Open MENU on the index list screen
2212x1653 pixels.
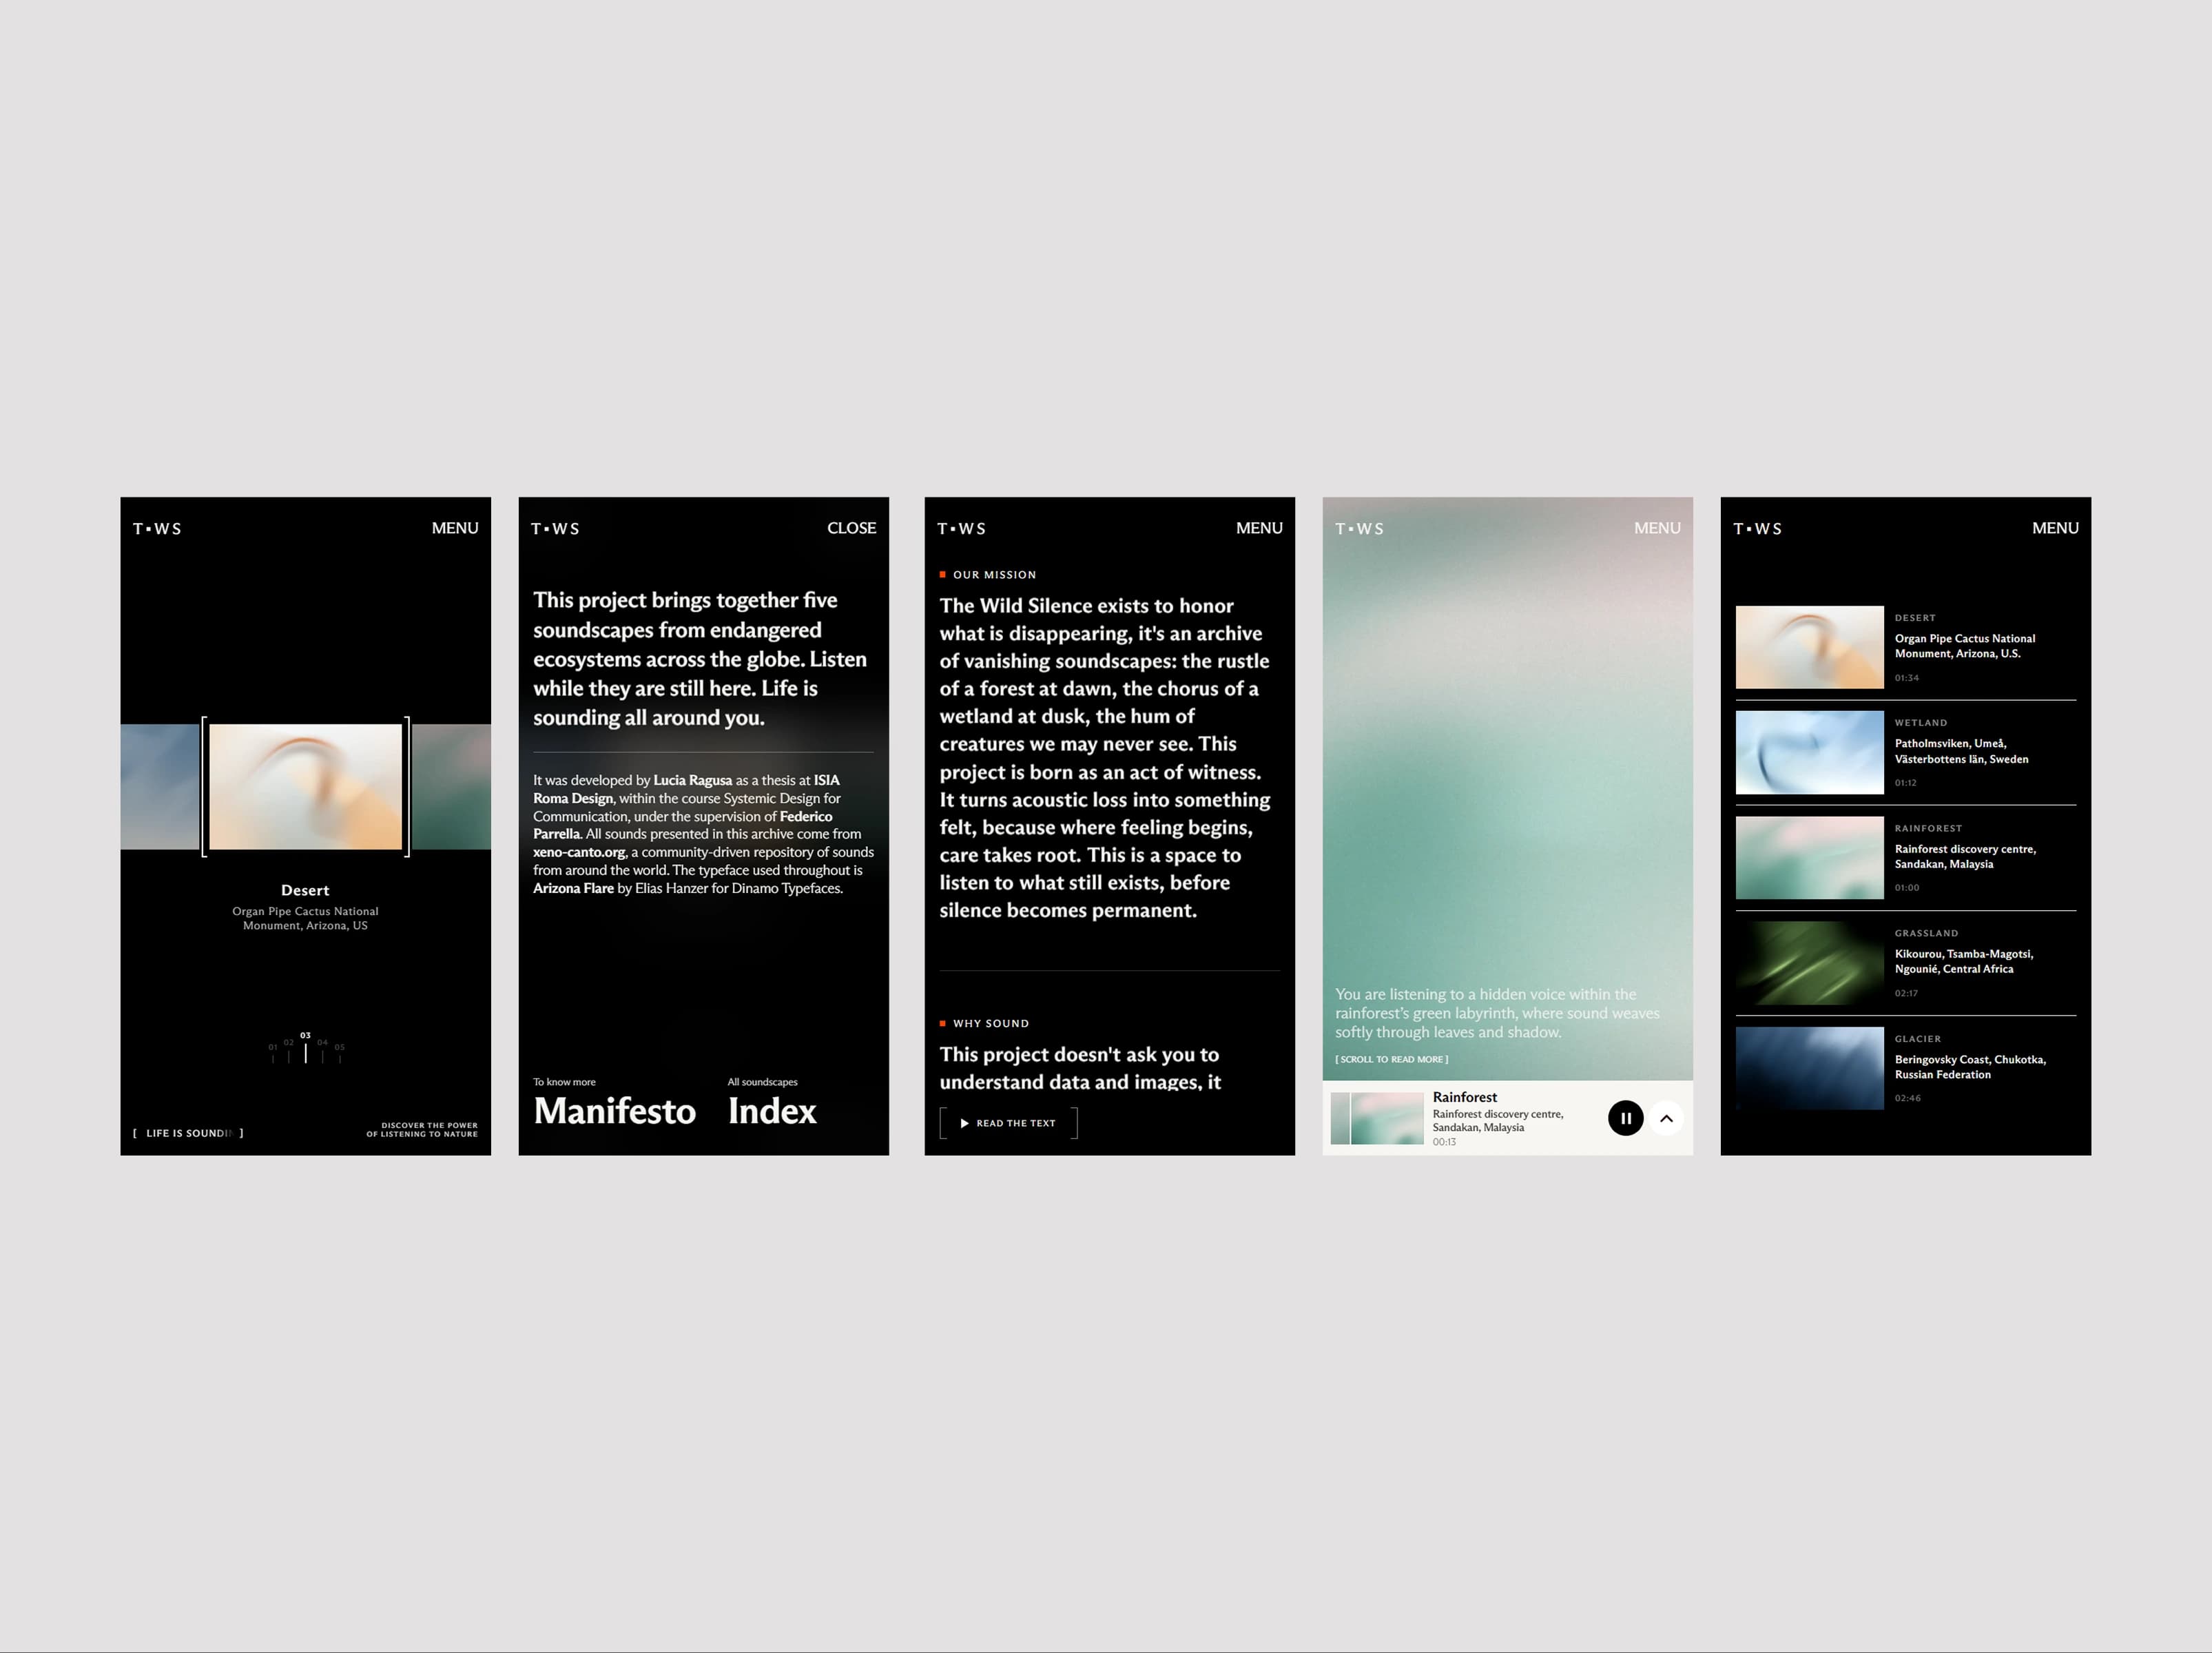click(x=2055, y=528)
